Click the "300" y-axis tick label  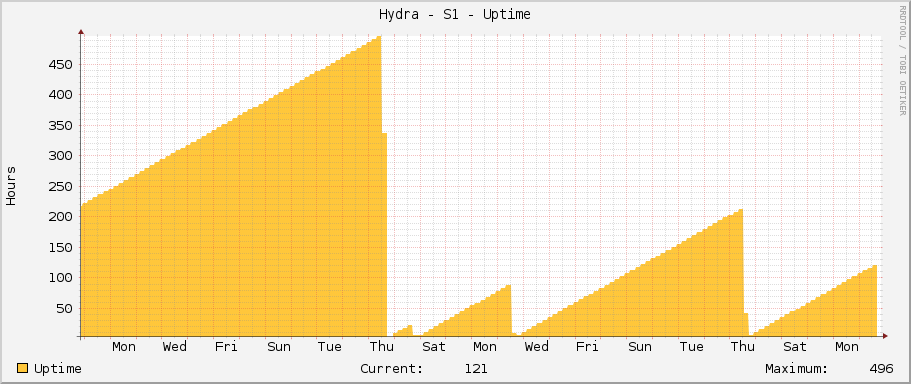pyautogui.click(x=60, y=156)
